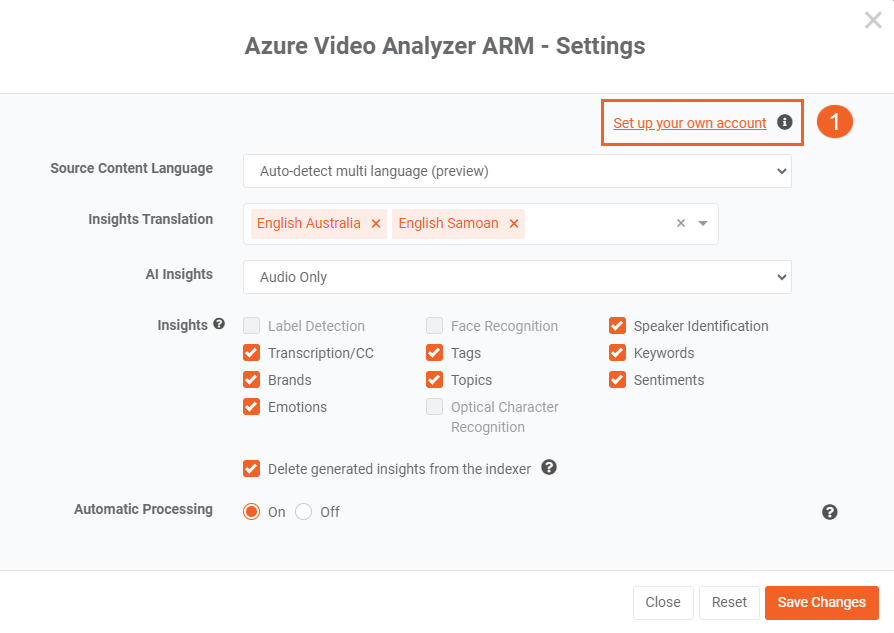894x633 pixels.
Task: Open the AI Insights dropdown
Action: point(517,277)
